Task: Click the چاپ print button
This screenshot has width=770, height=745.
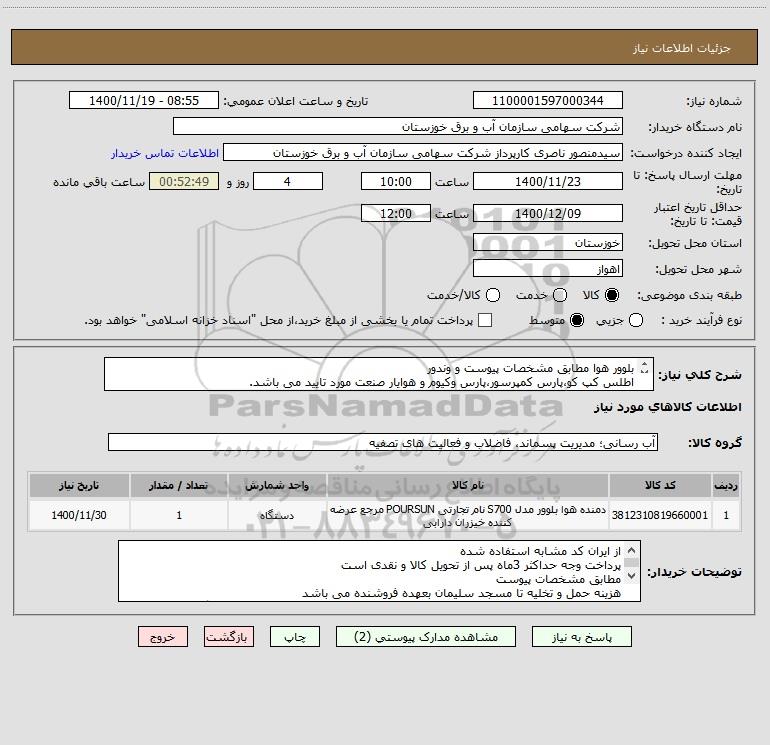Action: [295, 637]
